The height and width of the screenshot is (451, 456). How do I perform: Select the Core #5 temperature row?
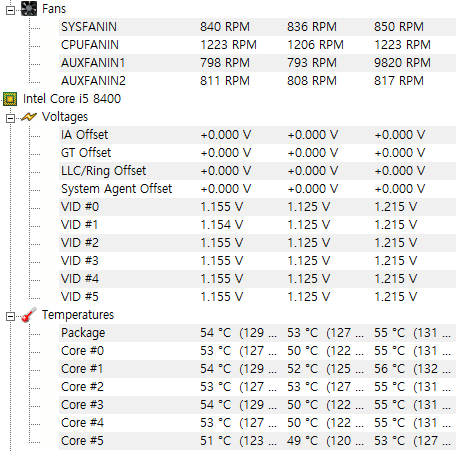tap(257, 441)
